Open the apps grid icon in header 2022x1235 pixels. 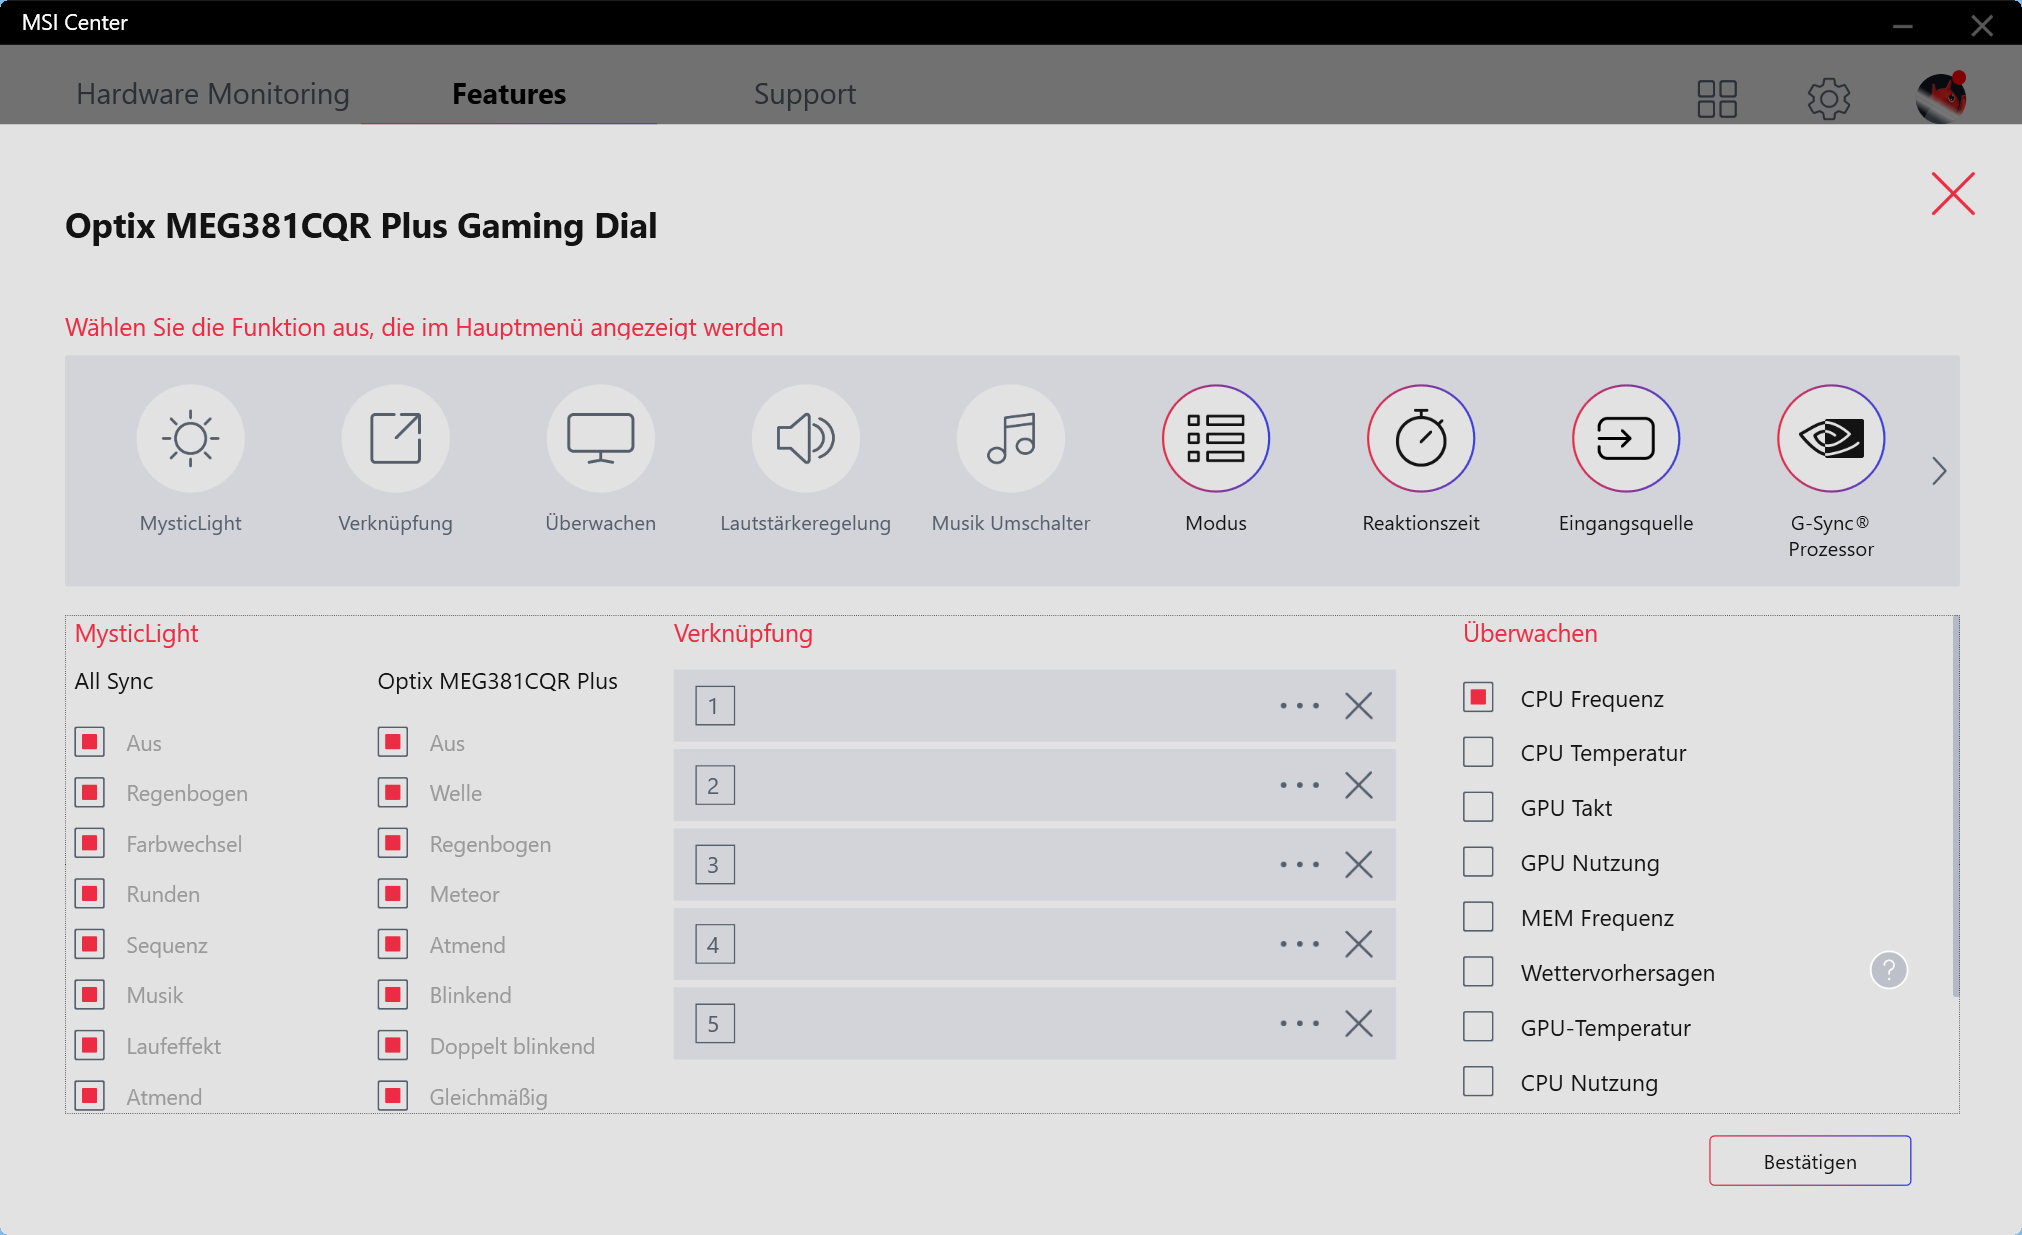(x=1717, y=98)
